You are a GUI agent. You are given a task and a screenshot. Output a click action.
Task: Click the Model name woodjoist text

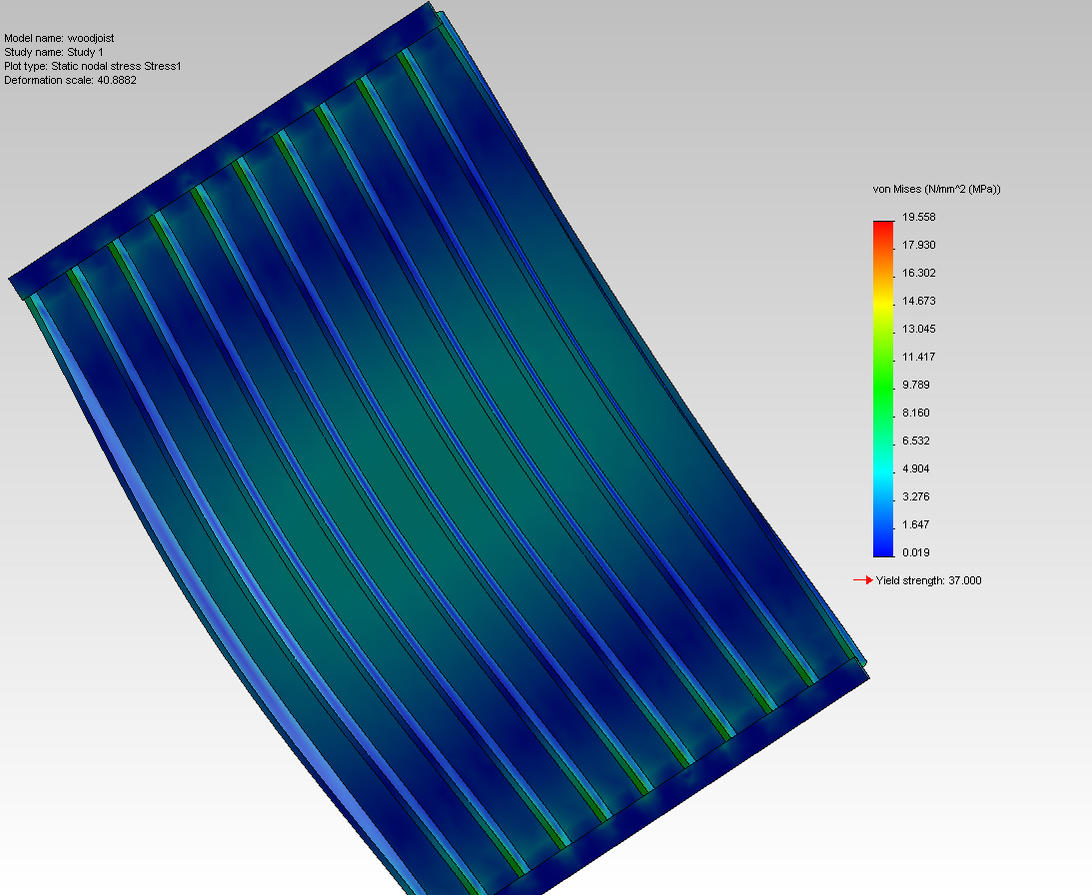click(59, 38)
